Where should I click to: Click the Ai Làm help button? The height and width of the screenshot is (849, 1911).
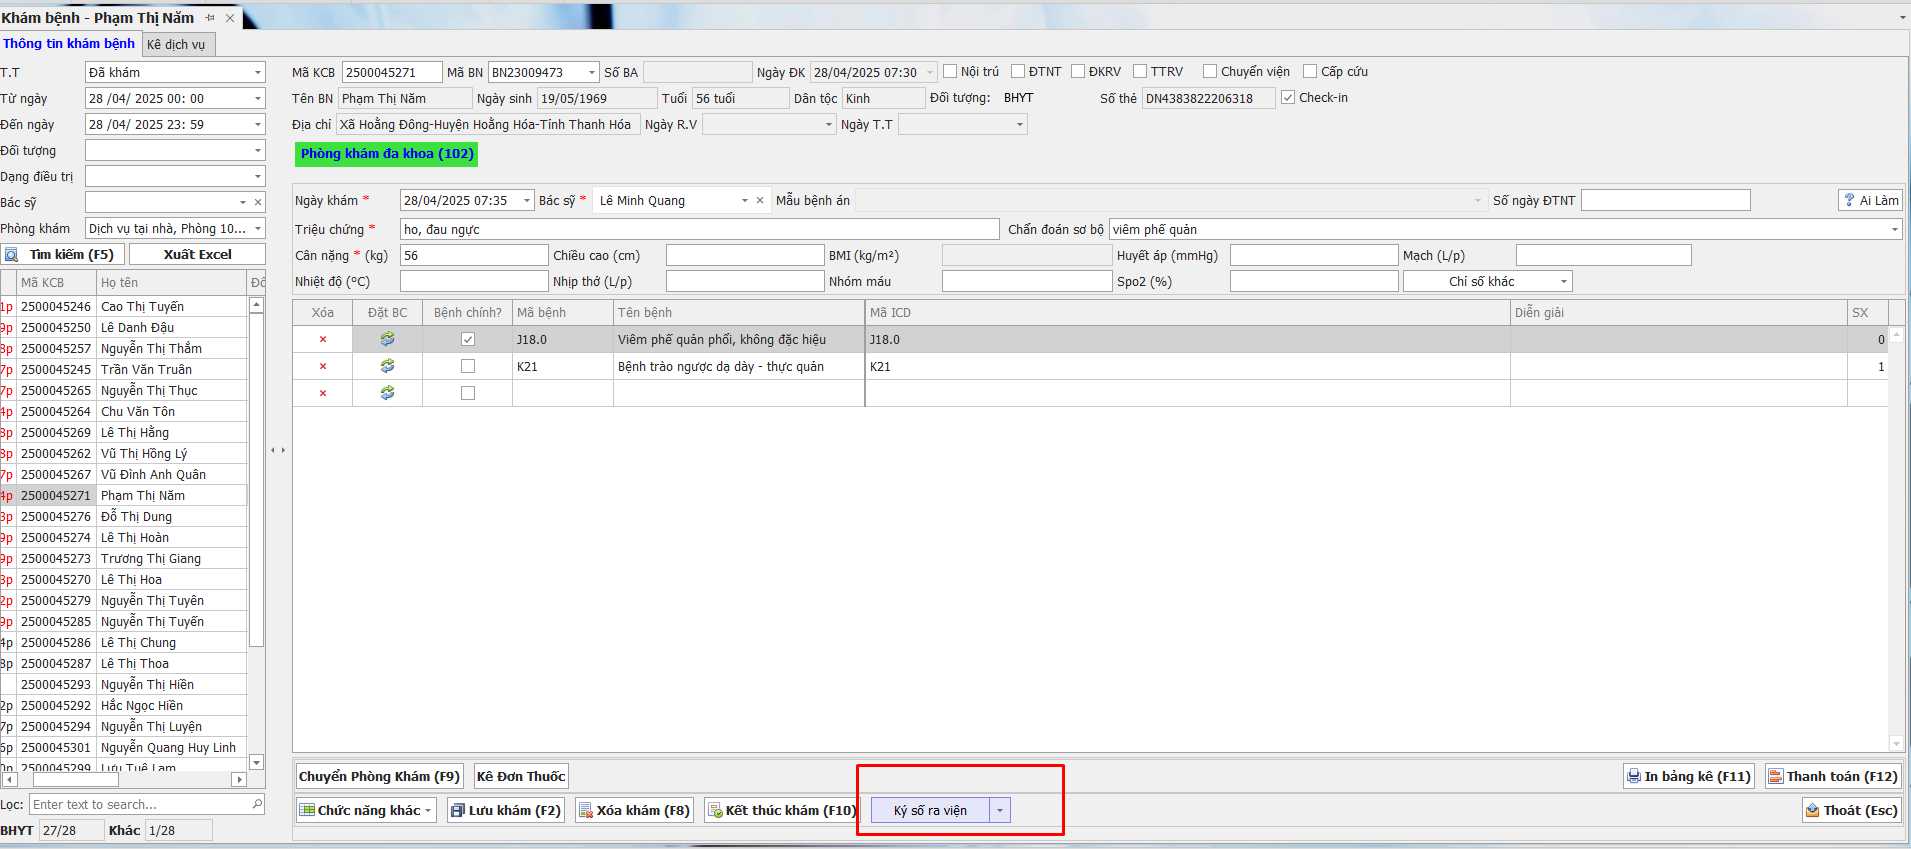pos(1870,201)
